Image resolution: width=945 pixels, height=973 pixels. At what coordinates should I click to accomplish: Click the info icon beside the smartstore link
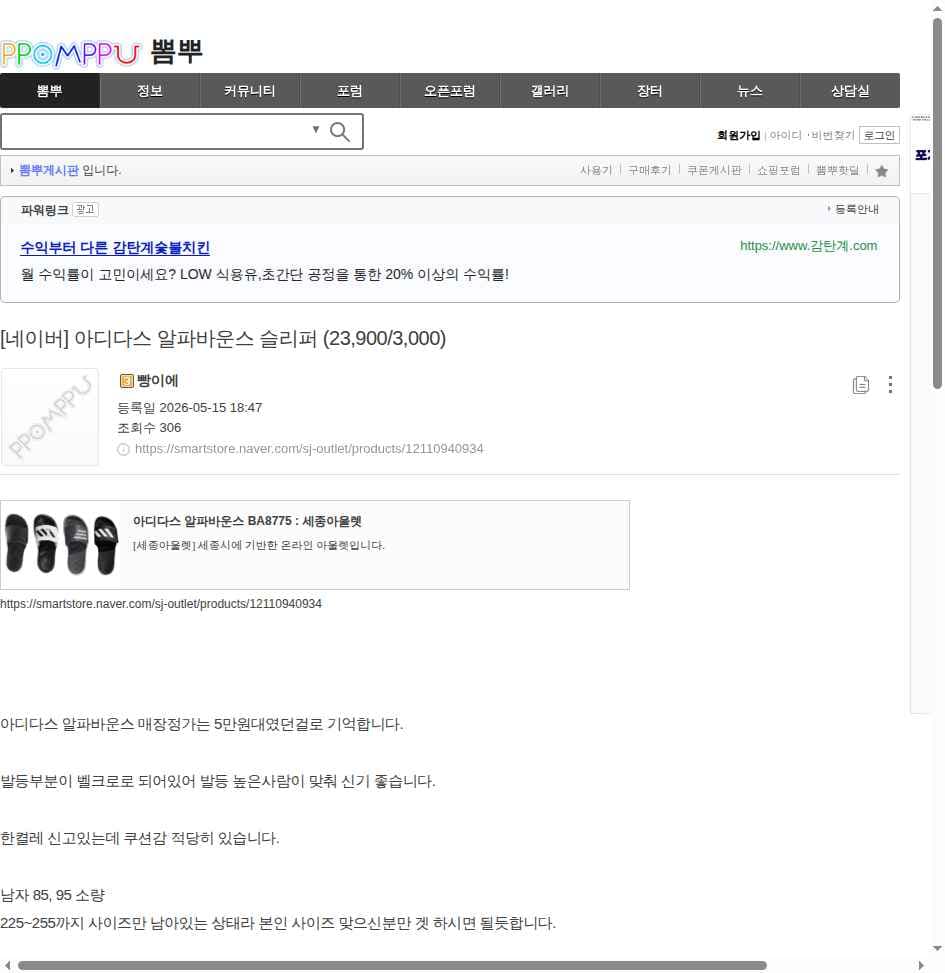pyautogui.click(x=123, y=449)
